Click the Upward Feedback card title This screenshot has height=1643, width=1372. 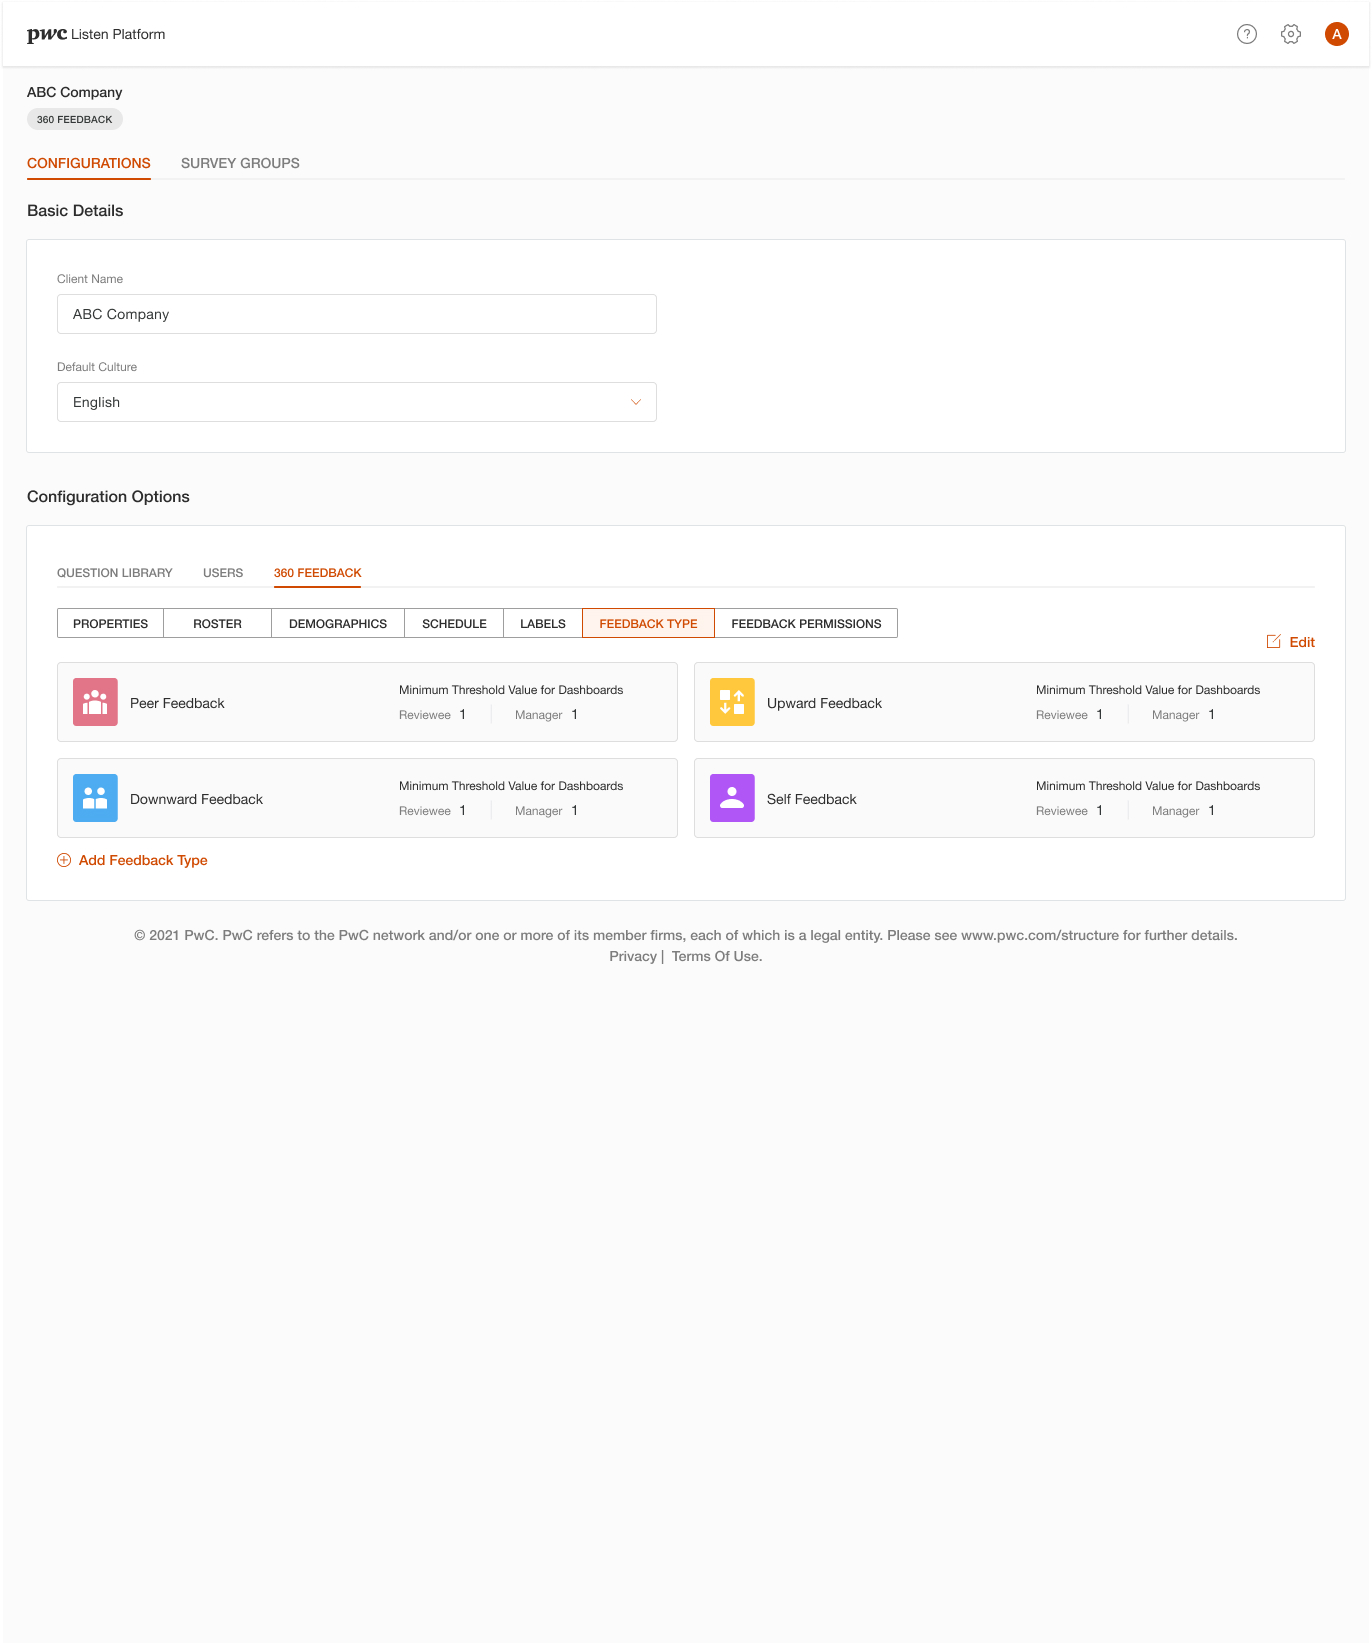[x=824, y=703]
